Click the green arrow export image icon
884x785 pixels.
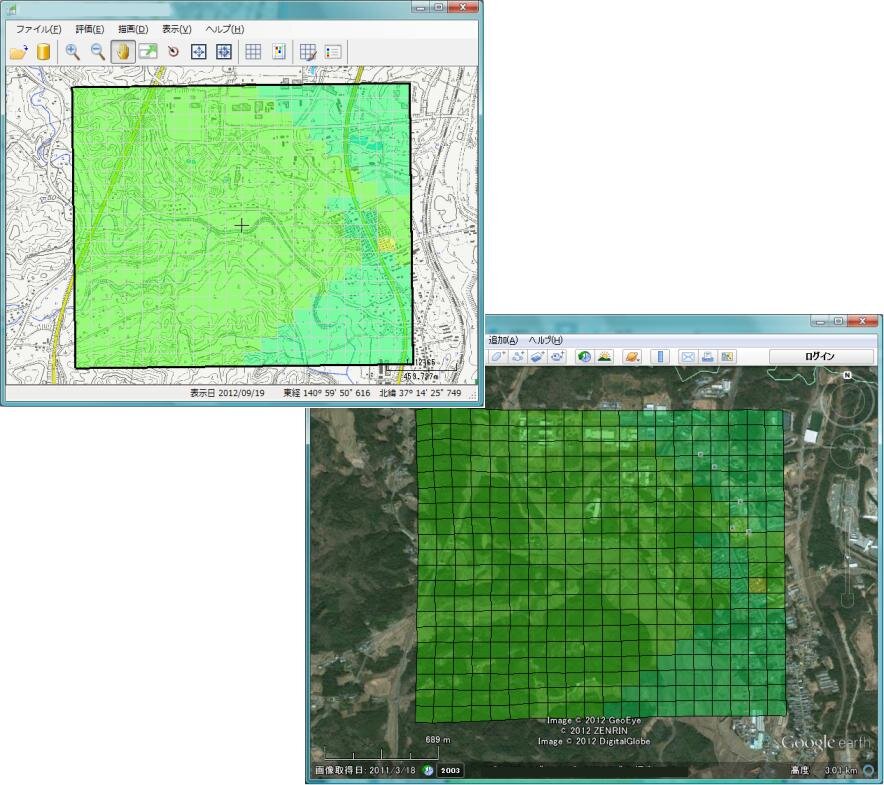148,52
